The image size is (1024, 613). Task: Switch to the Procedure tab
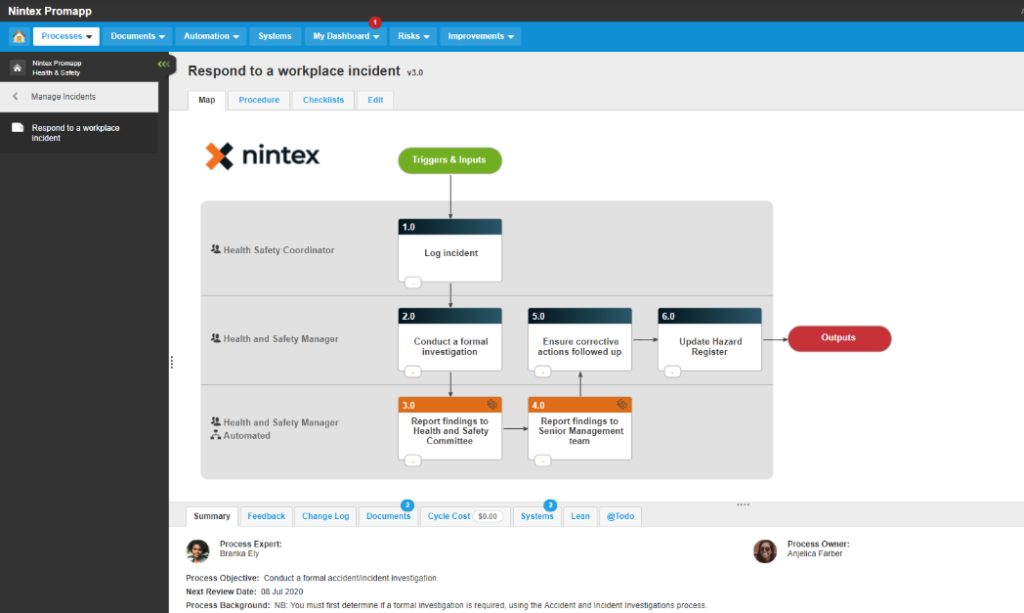pyautogui.click(x=259, y=100)
